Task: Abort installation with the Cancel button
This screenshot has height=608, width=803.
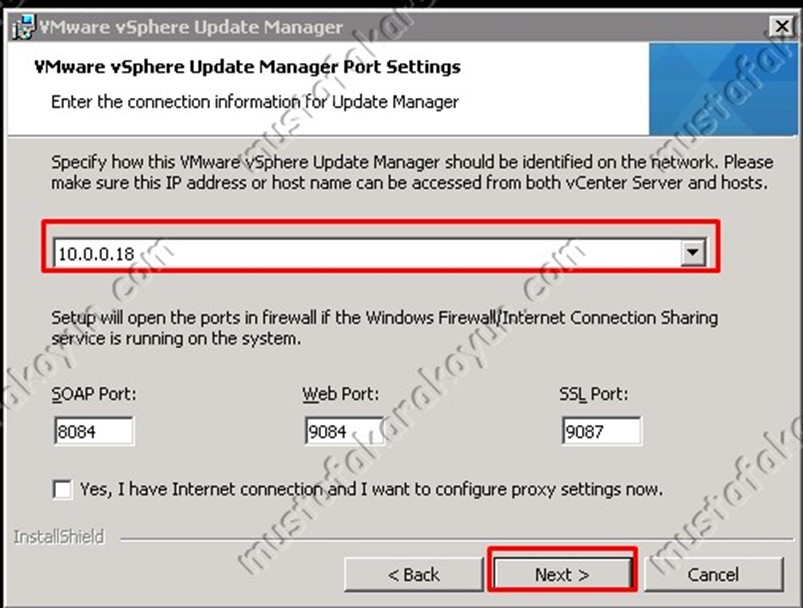Action: (713, 575)
